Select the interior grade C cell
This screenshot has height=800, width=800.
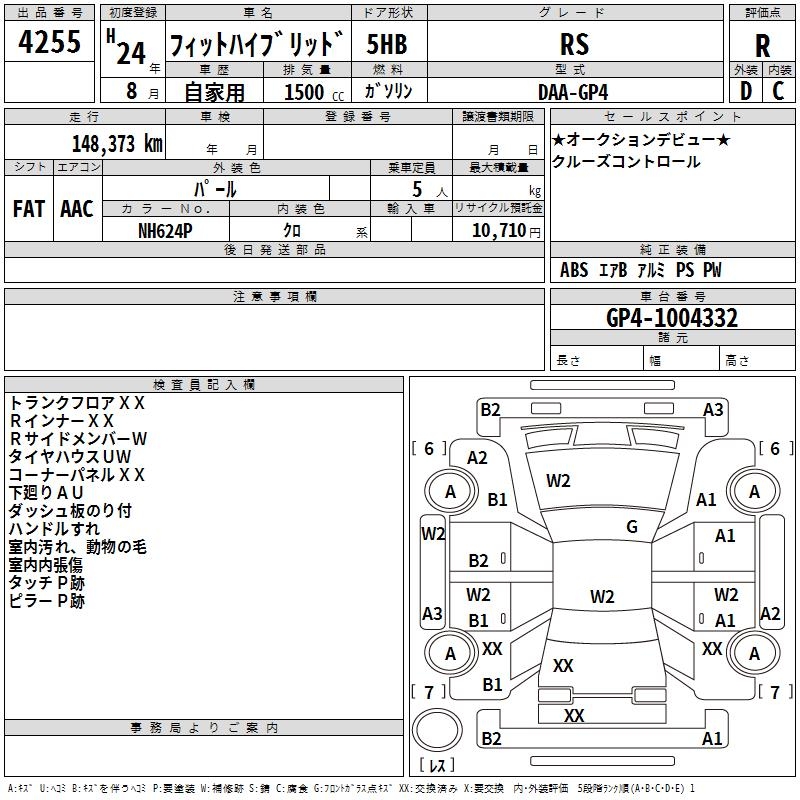778,90
